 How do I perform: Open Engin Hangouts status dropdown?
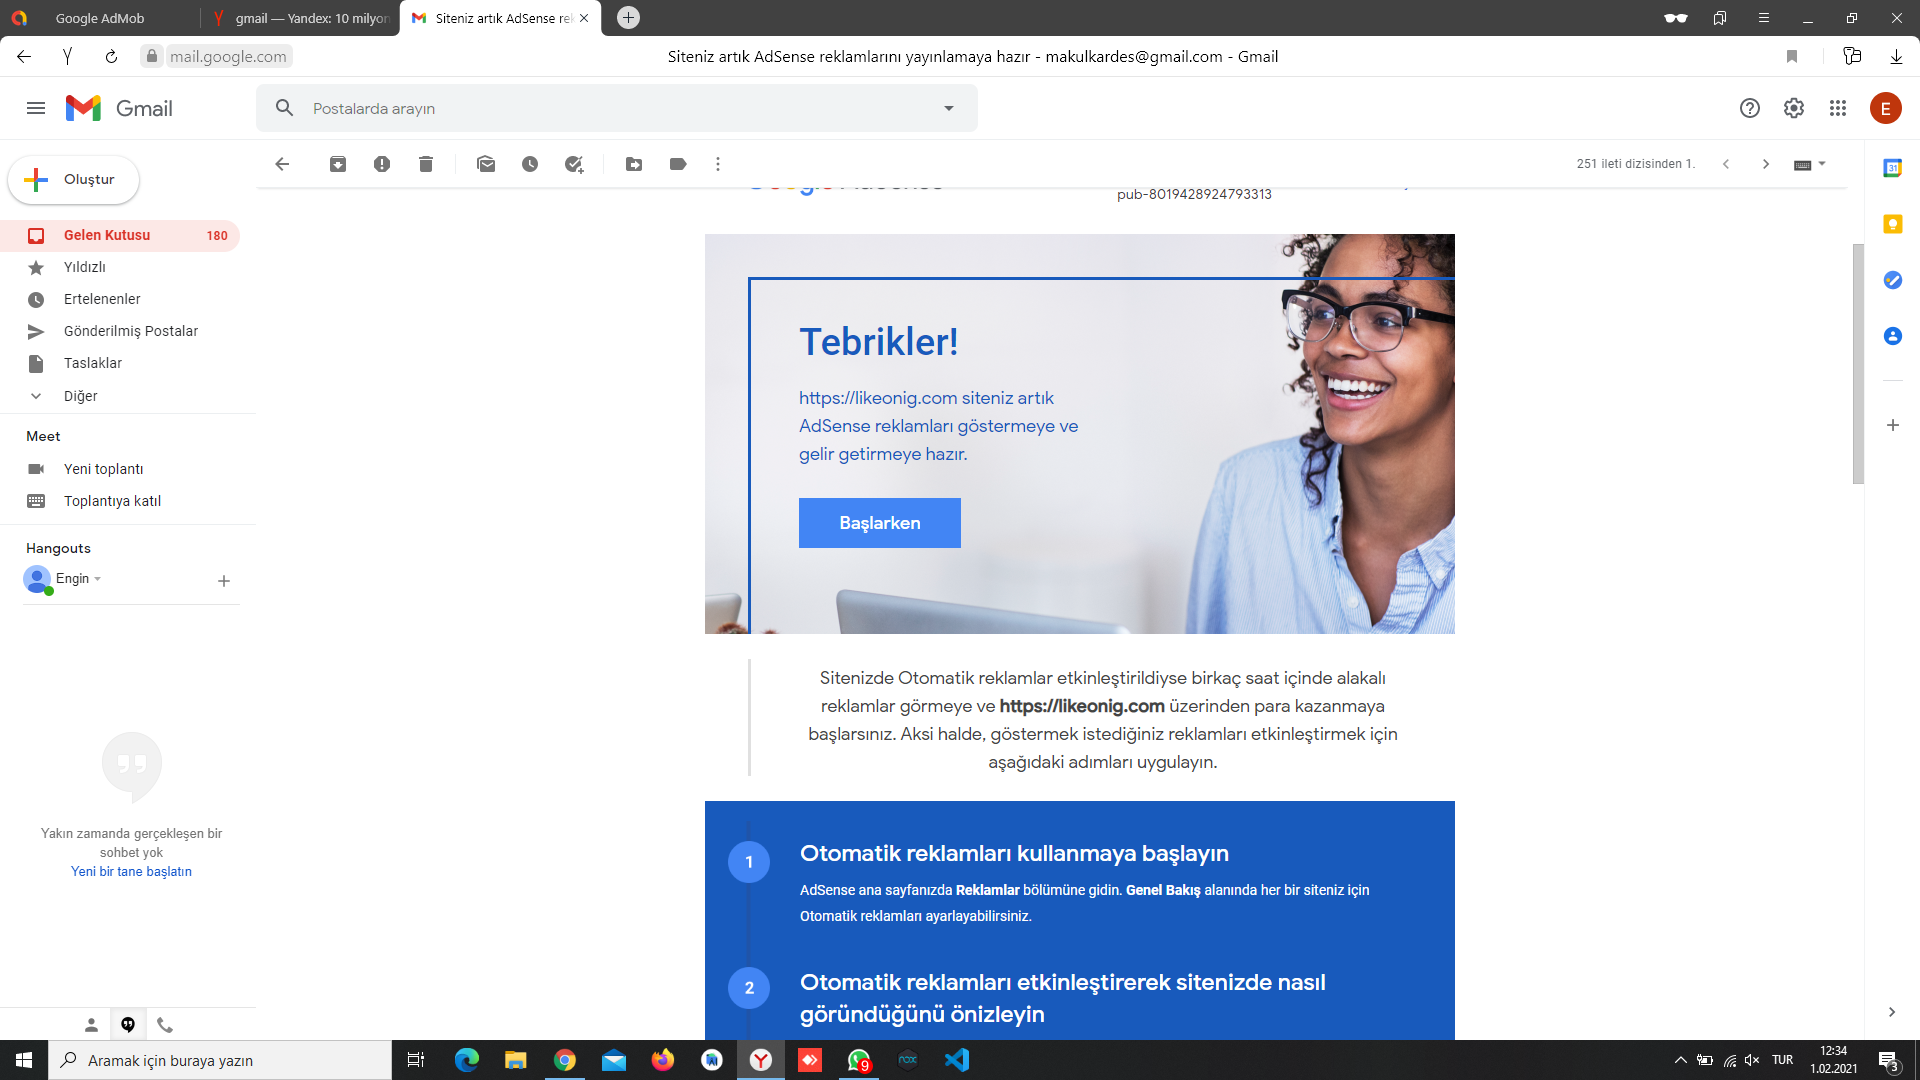98,579
